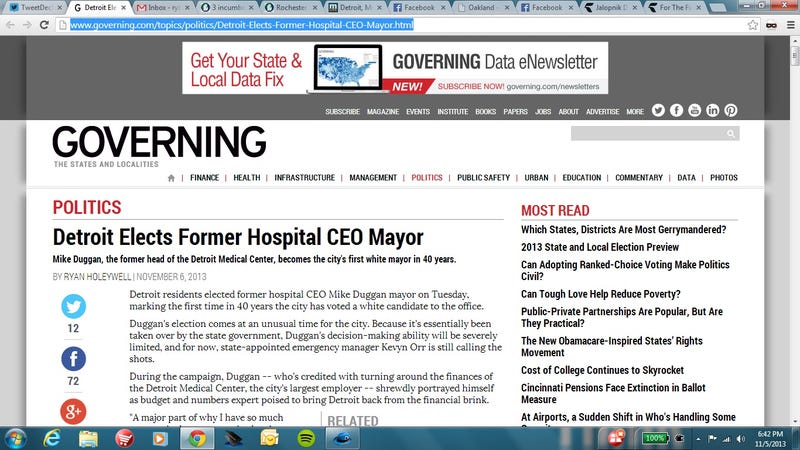Viewport: 800px width, 450px height.
Task: Open Governing's YouTube icon in header
Action: coord(694,110)
